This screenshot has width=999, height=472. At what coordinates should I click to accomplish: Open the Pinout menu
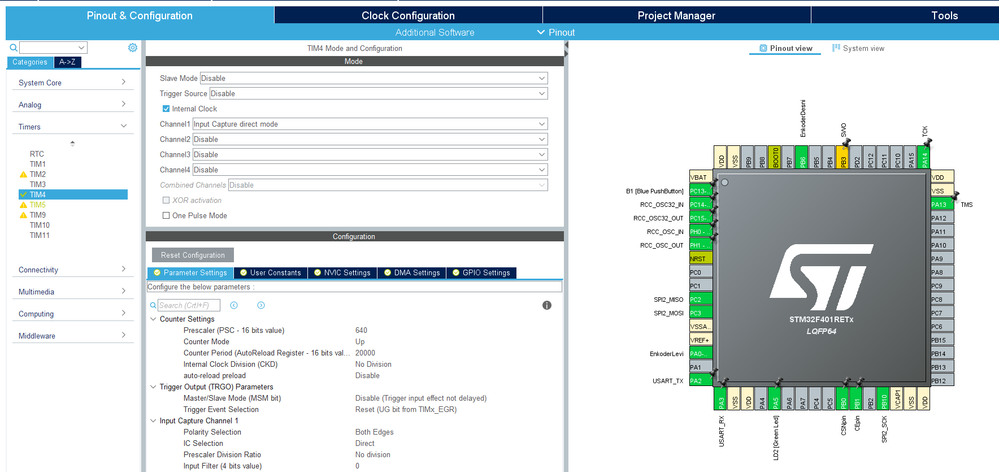pos(556,32)
